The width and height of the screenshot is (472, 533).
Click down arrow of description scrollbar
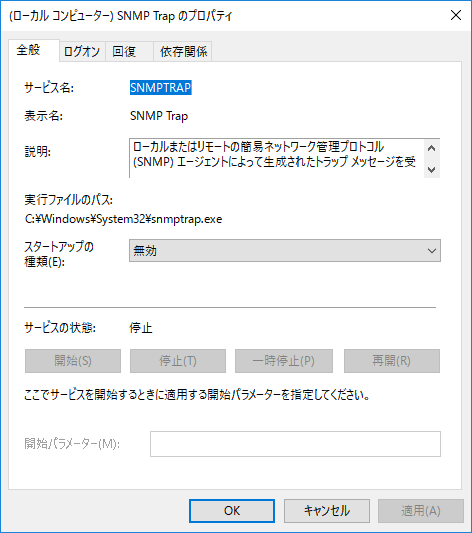[432, 169]
